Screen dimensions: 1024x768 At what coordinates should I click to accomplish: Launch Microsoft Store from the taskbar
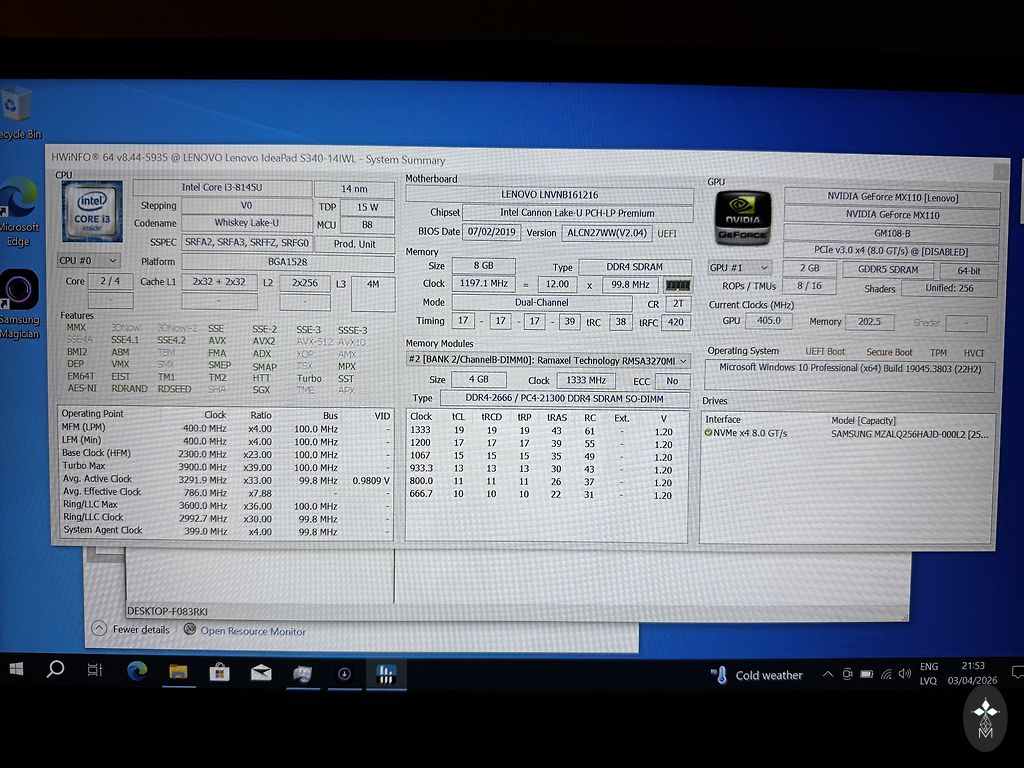[219, 672]
